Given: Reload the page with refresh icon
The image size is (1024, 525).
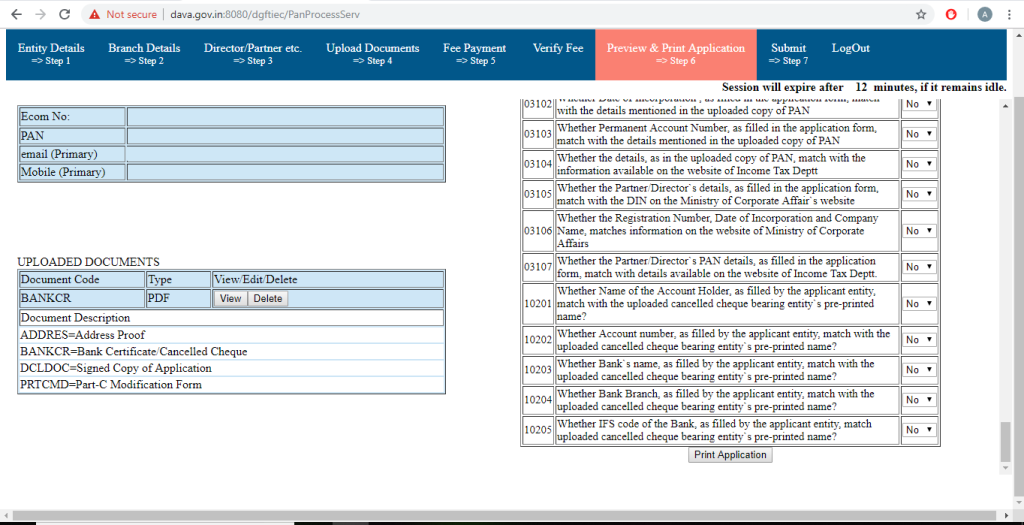Looking at the screenshot, I should click(64, 14).
